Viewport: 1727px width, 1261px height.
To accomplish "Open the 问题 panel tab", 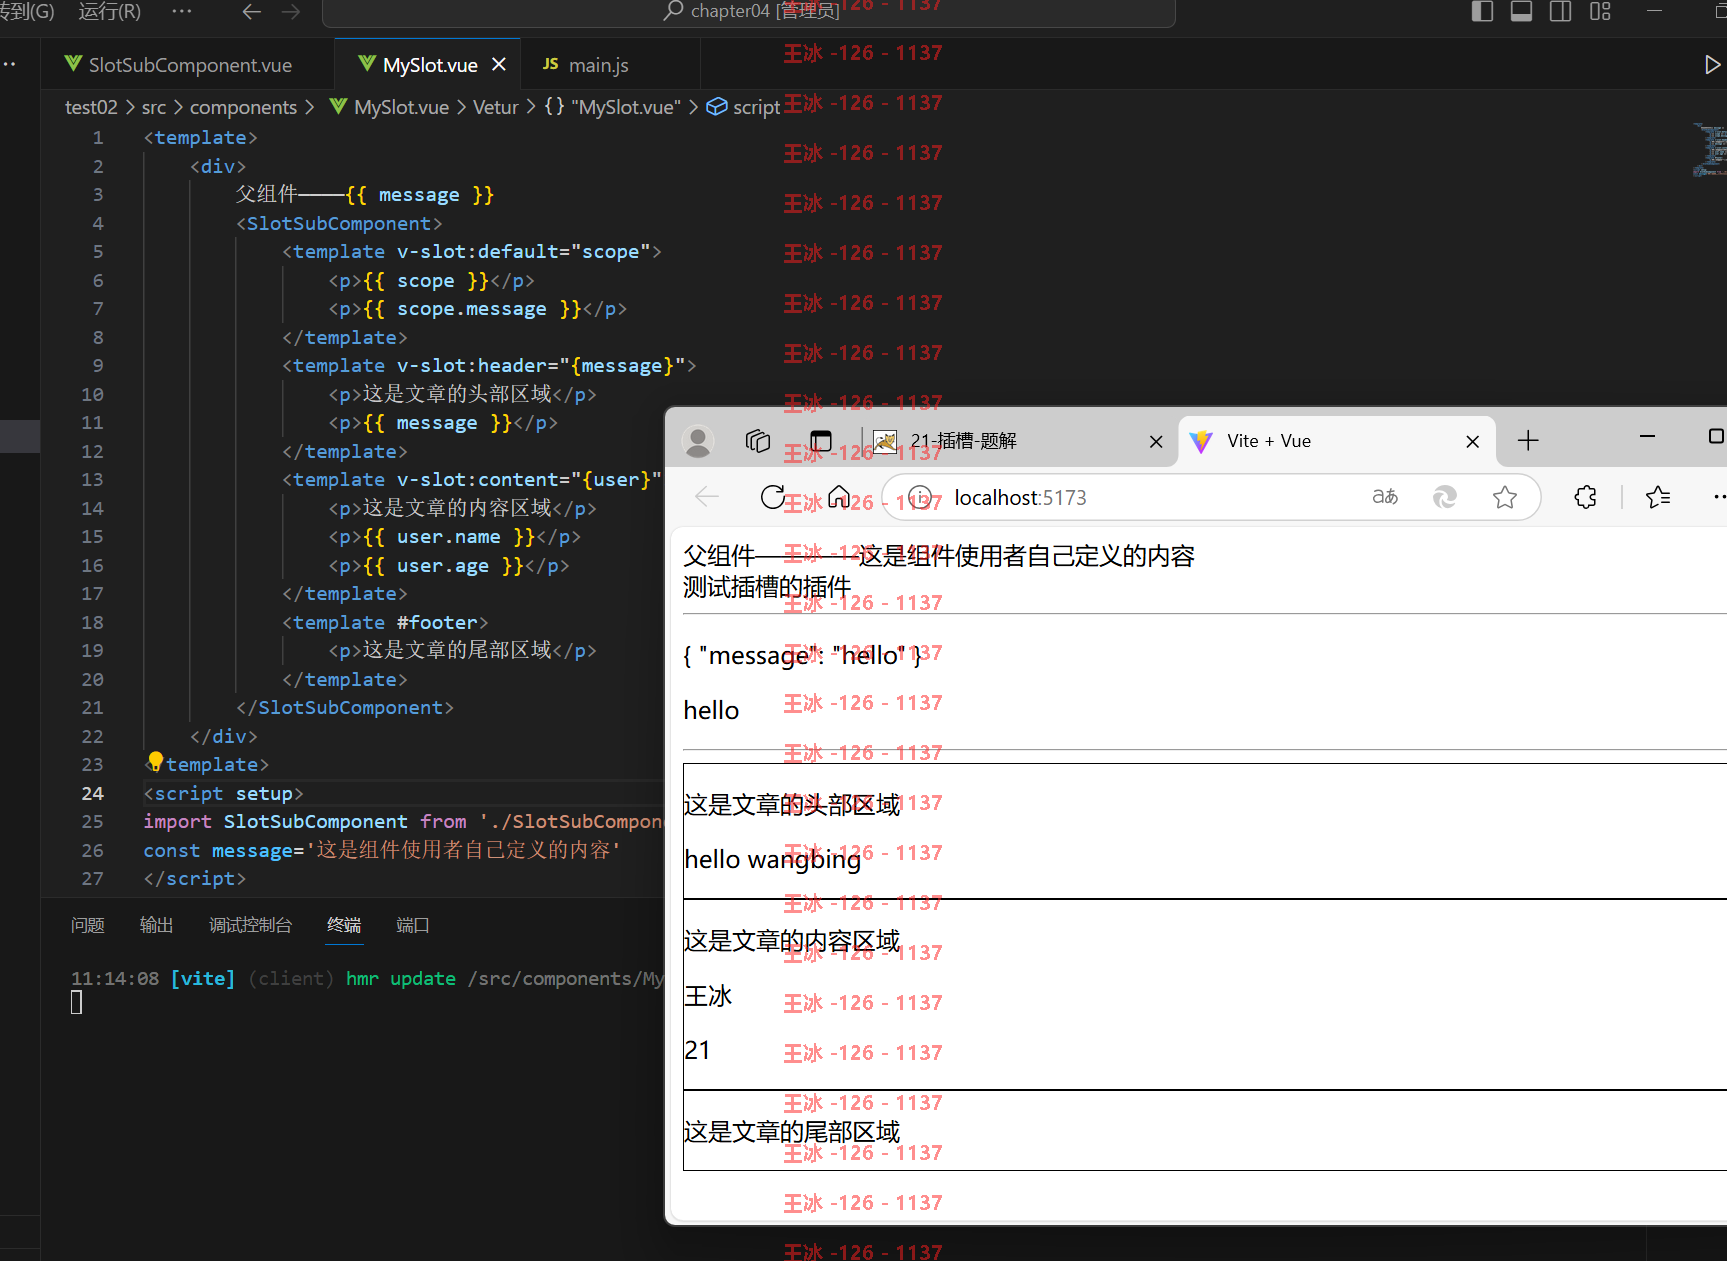I will point(88,925).
